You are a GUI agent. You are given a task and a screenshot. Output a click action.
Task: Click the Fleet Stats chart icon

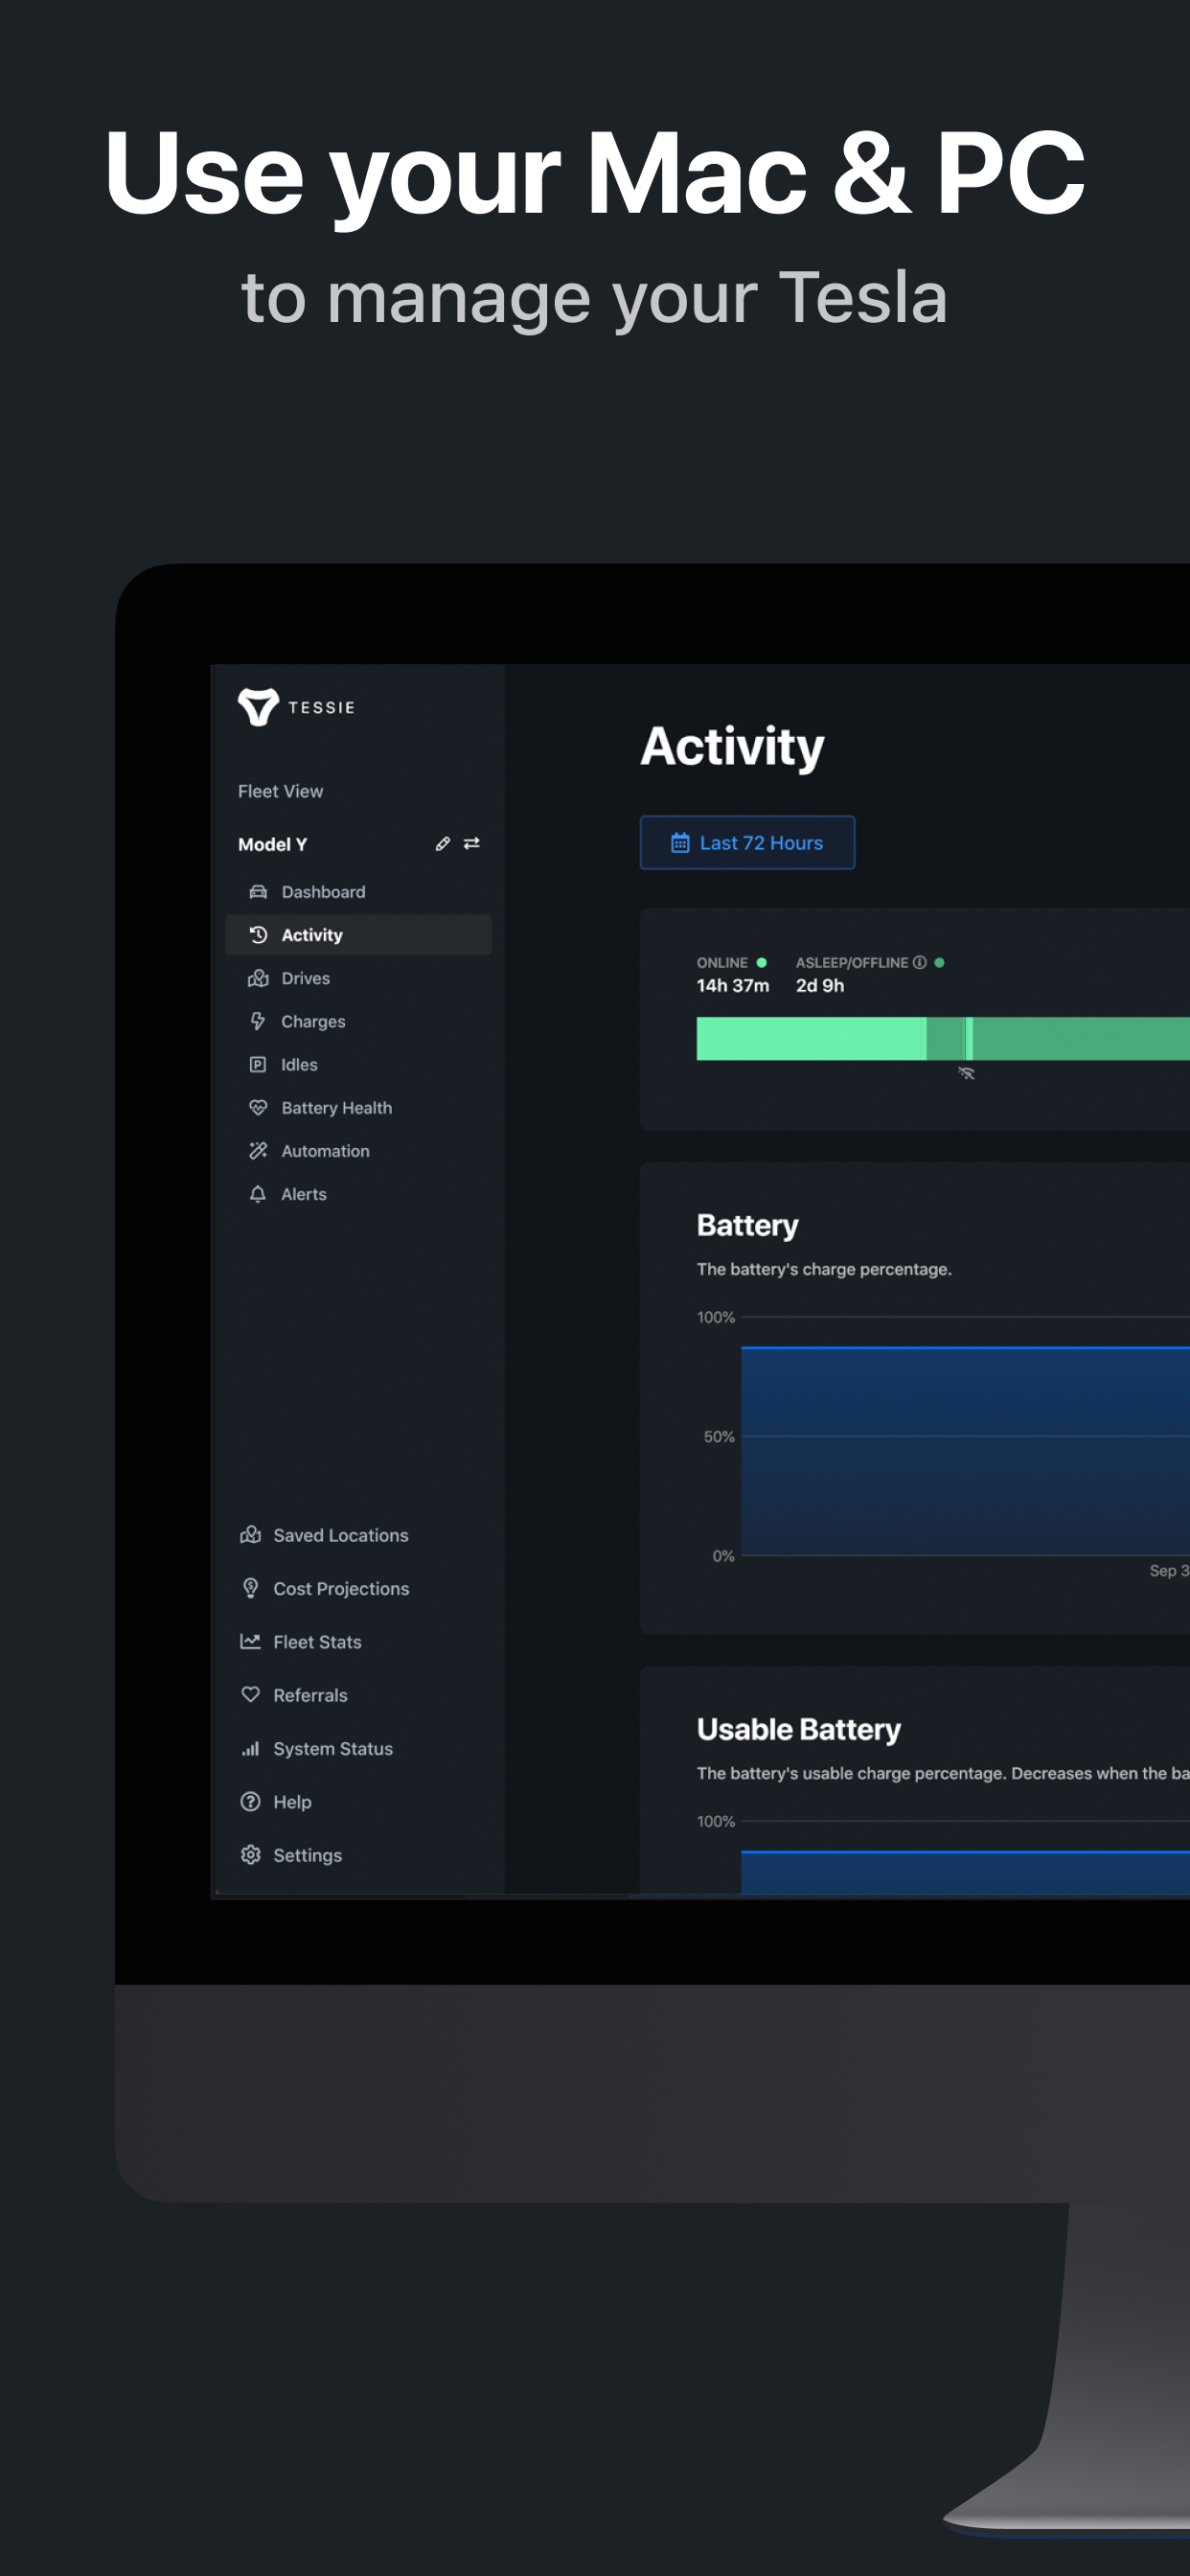251,1641
